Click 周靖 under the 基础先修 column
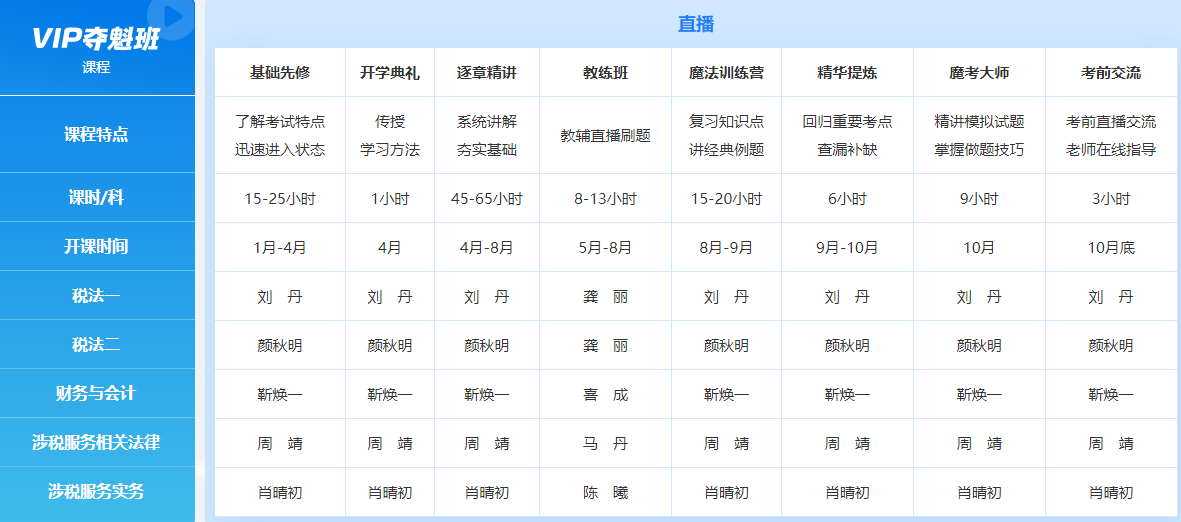Screen dimensions: 1181x522 (x=280, y=444)
